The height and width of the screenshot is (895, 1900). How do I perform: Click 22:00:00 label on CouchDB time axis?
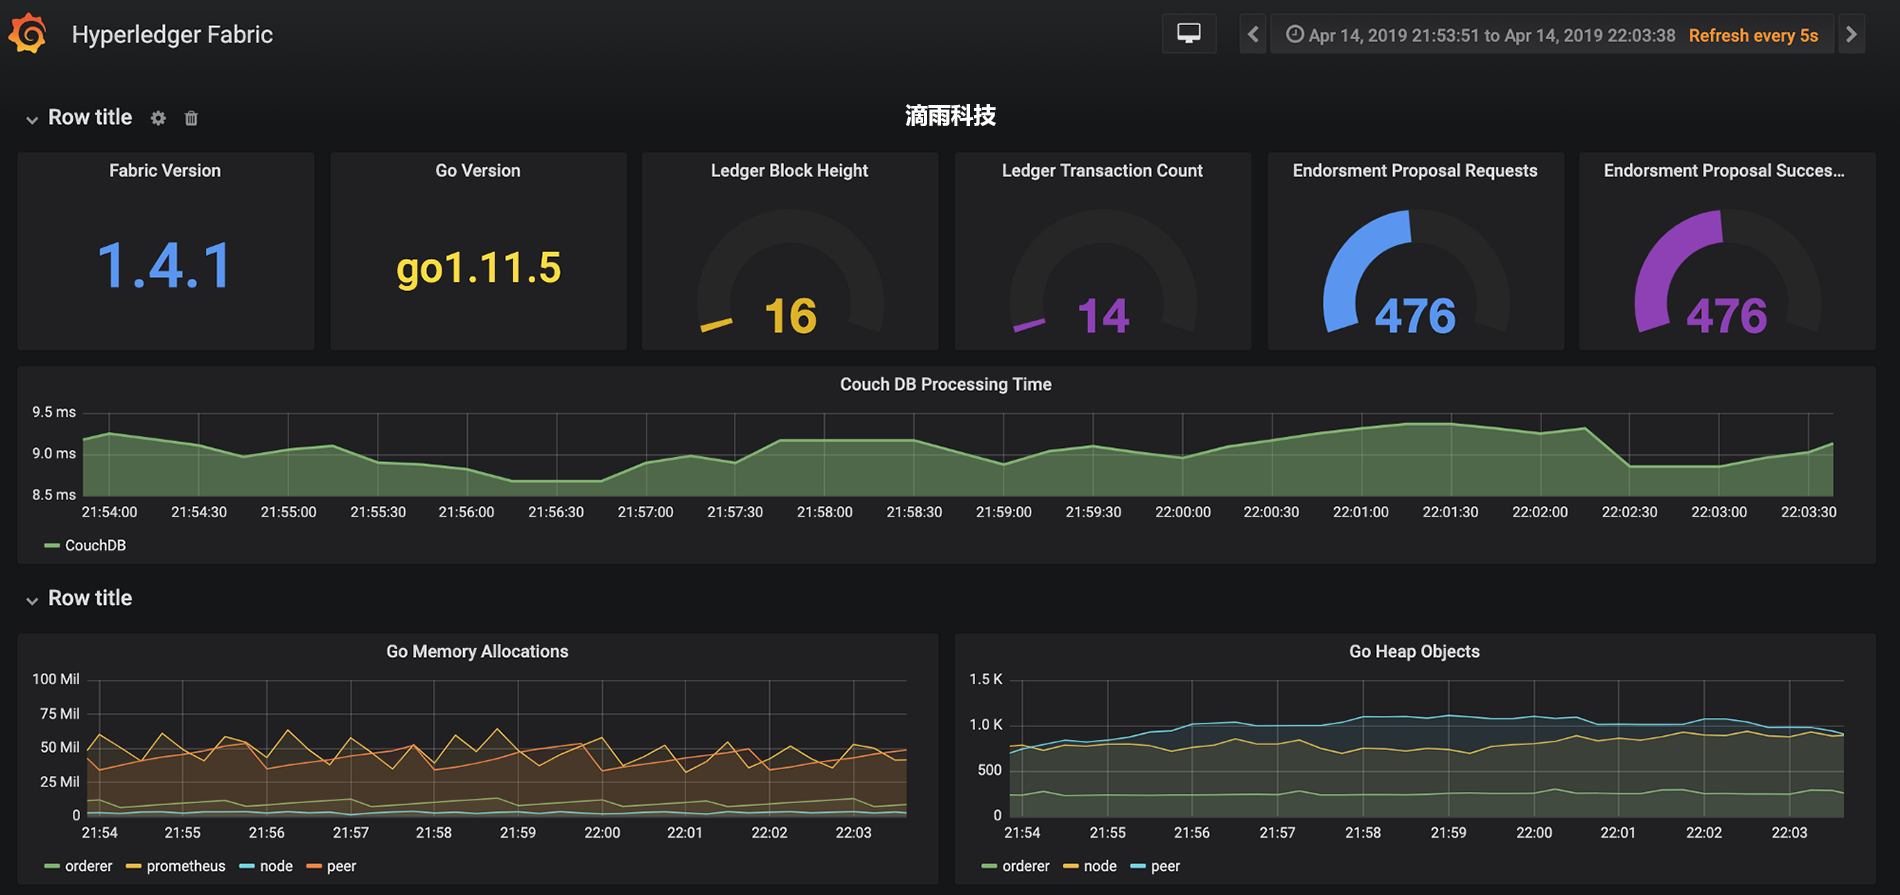pyautogui.click(x=1183, y=512)
